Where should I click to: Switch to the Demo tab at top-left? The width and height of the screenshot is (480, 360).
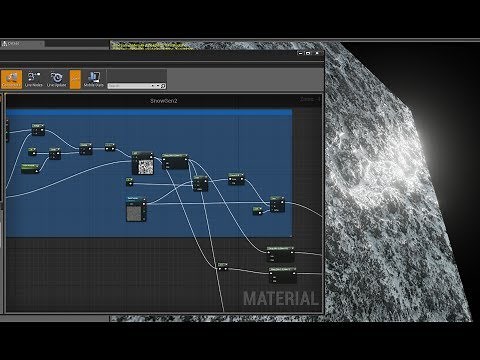pos(22,44)
